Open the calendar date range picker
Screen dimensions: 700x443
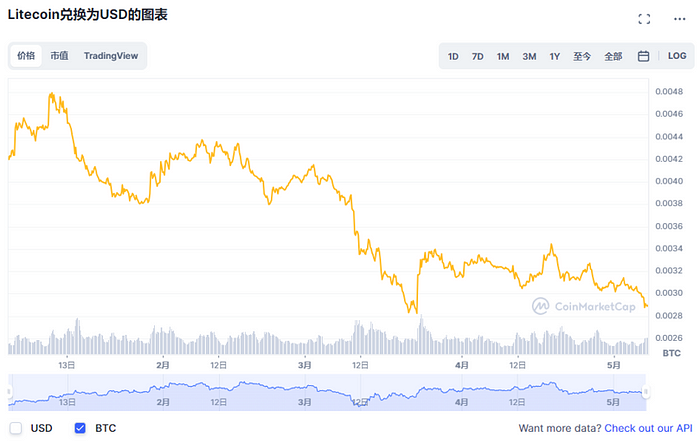click(x=643, y=56)
